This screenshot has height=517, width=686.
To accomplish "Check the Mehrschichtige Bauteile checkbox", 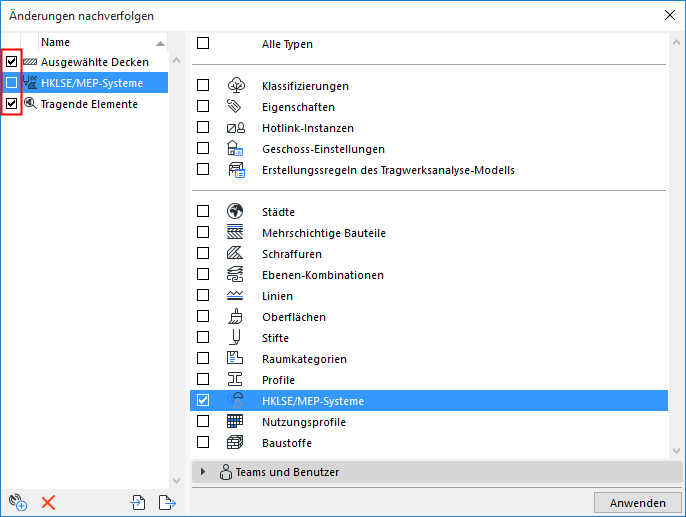I will pos(203,232).
